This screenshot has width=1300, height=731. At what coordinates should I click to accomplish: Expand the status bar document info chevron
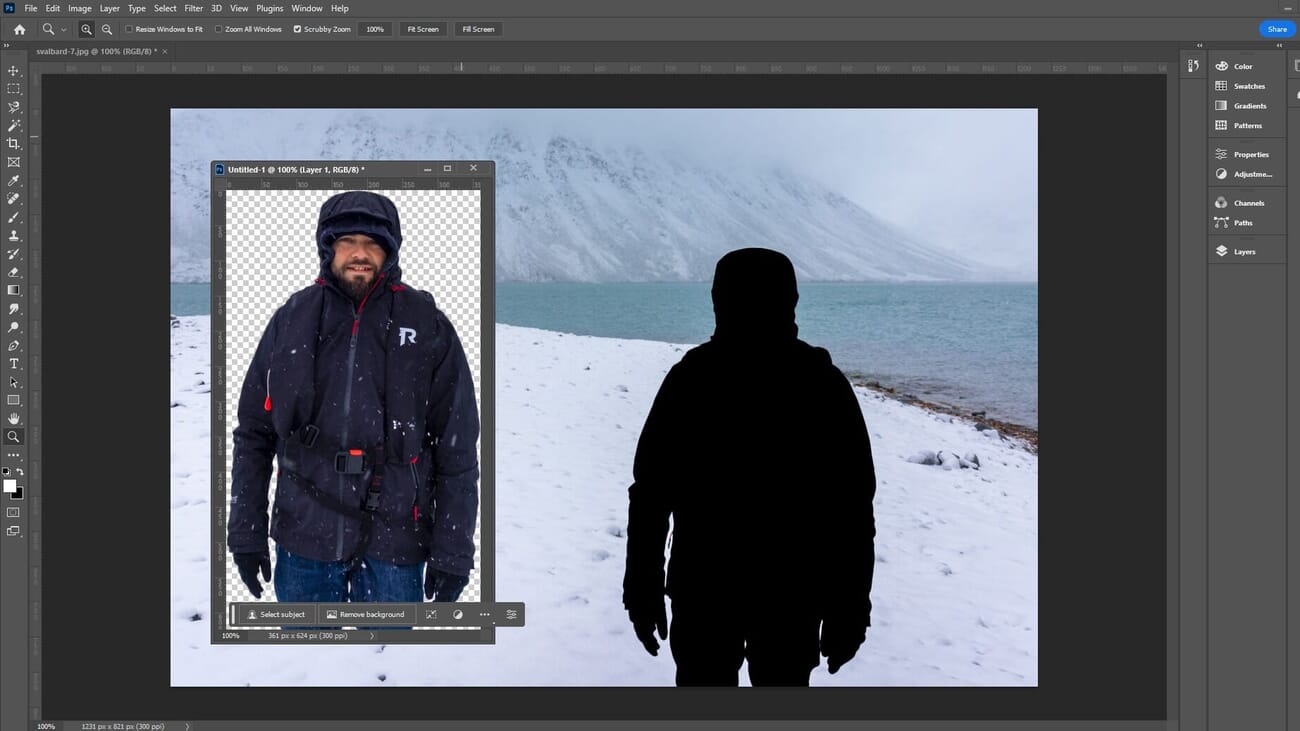(186, 726)
